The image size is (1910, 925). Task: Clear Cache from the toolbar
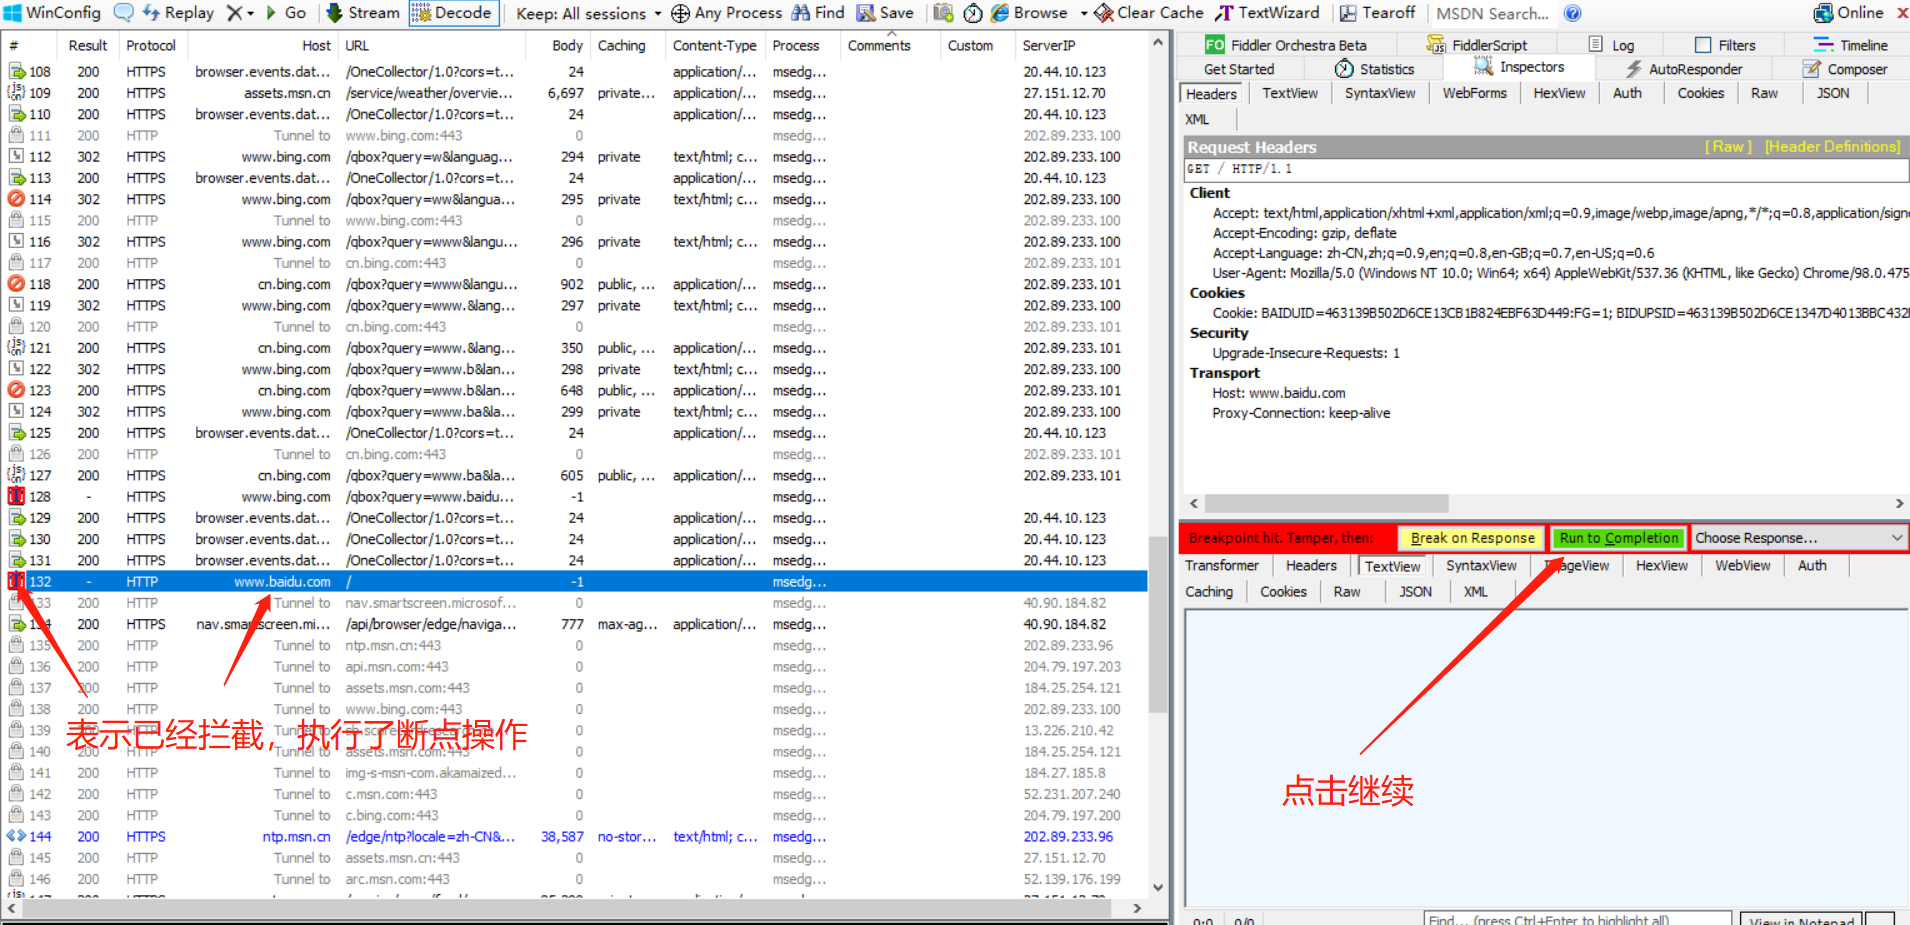coord(1149,13)
